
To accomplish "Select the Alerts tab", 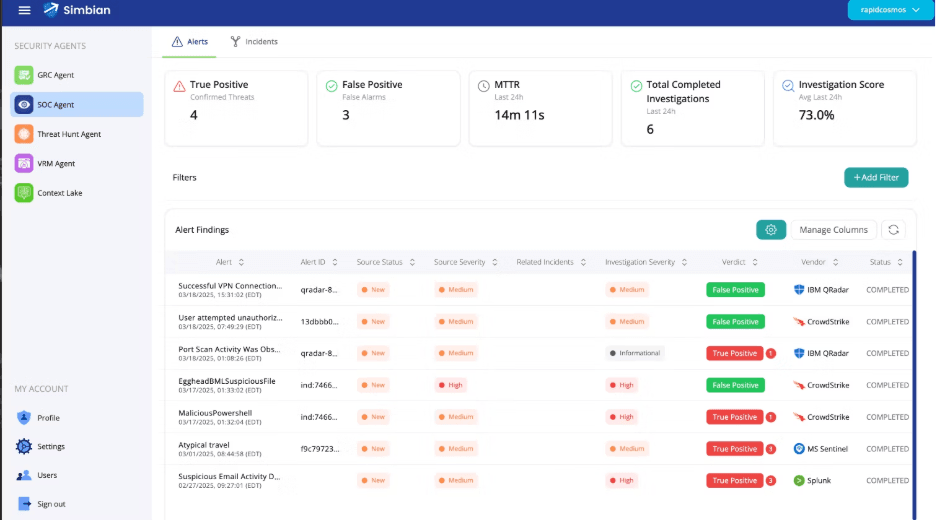I will (x=190, y=42).
